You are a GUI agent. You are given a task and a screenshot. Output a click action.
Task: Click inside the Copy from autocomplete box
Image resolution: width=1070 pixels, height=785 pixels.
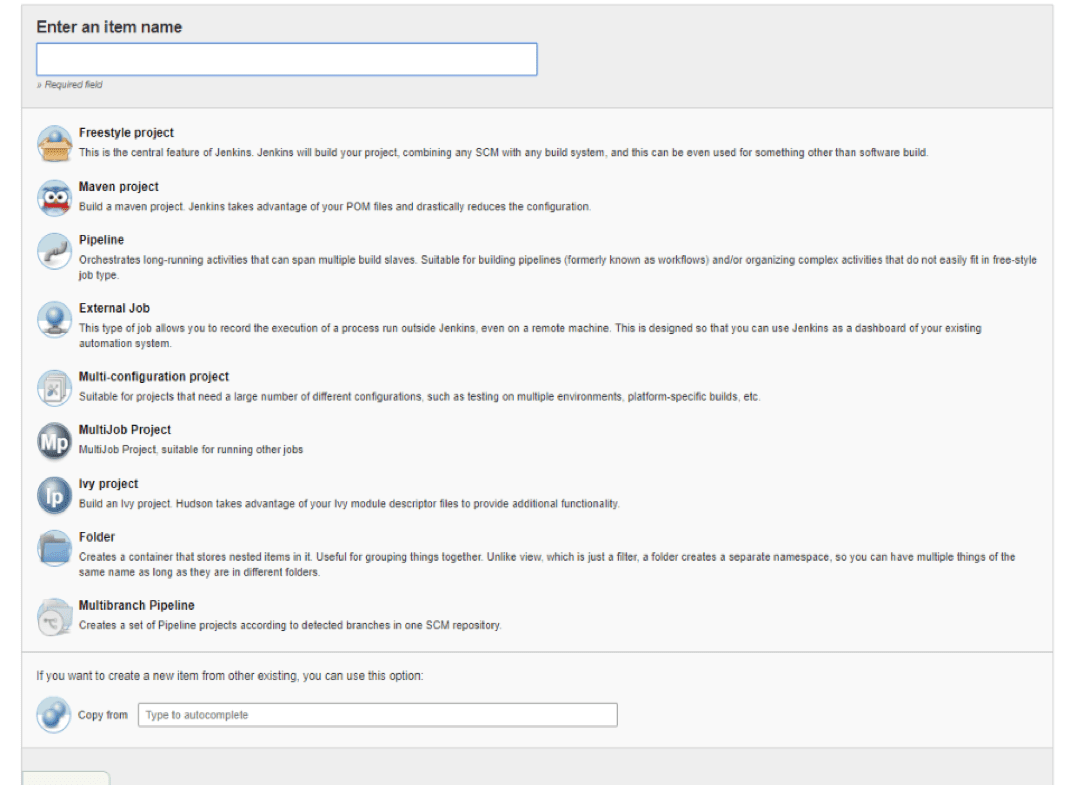click(x=380, y=715)
